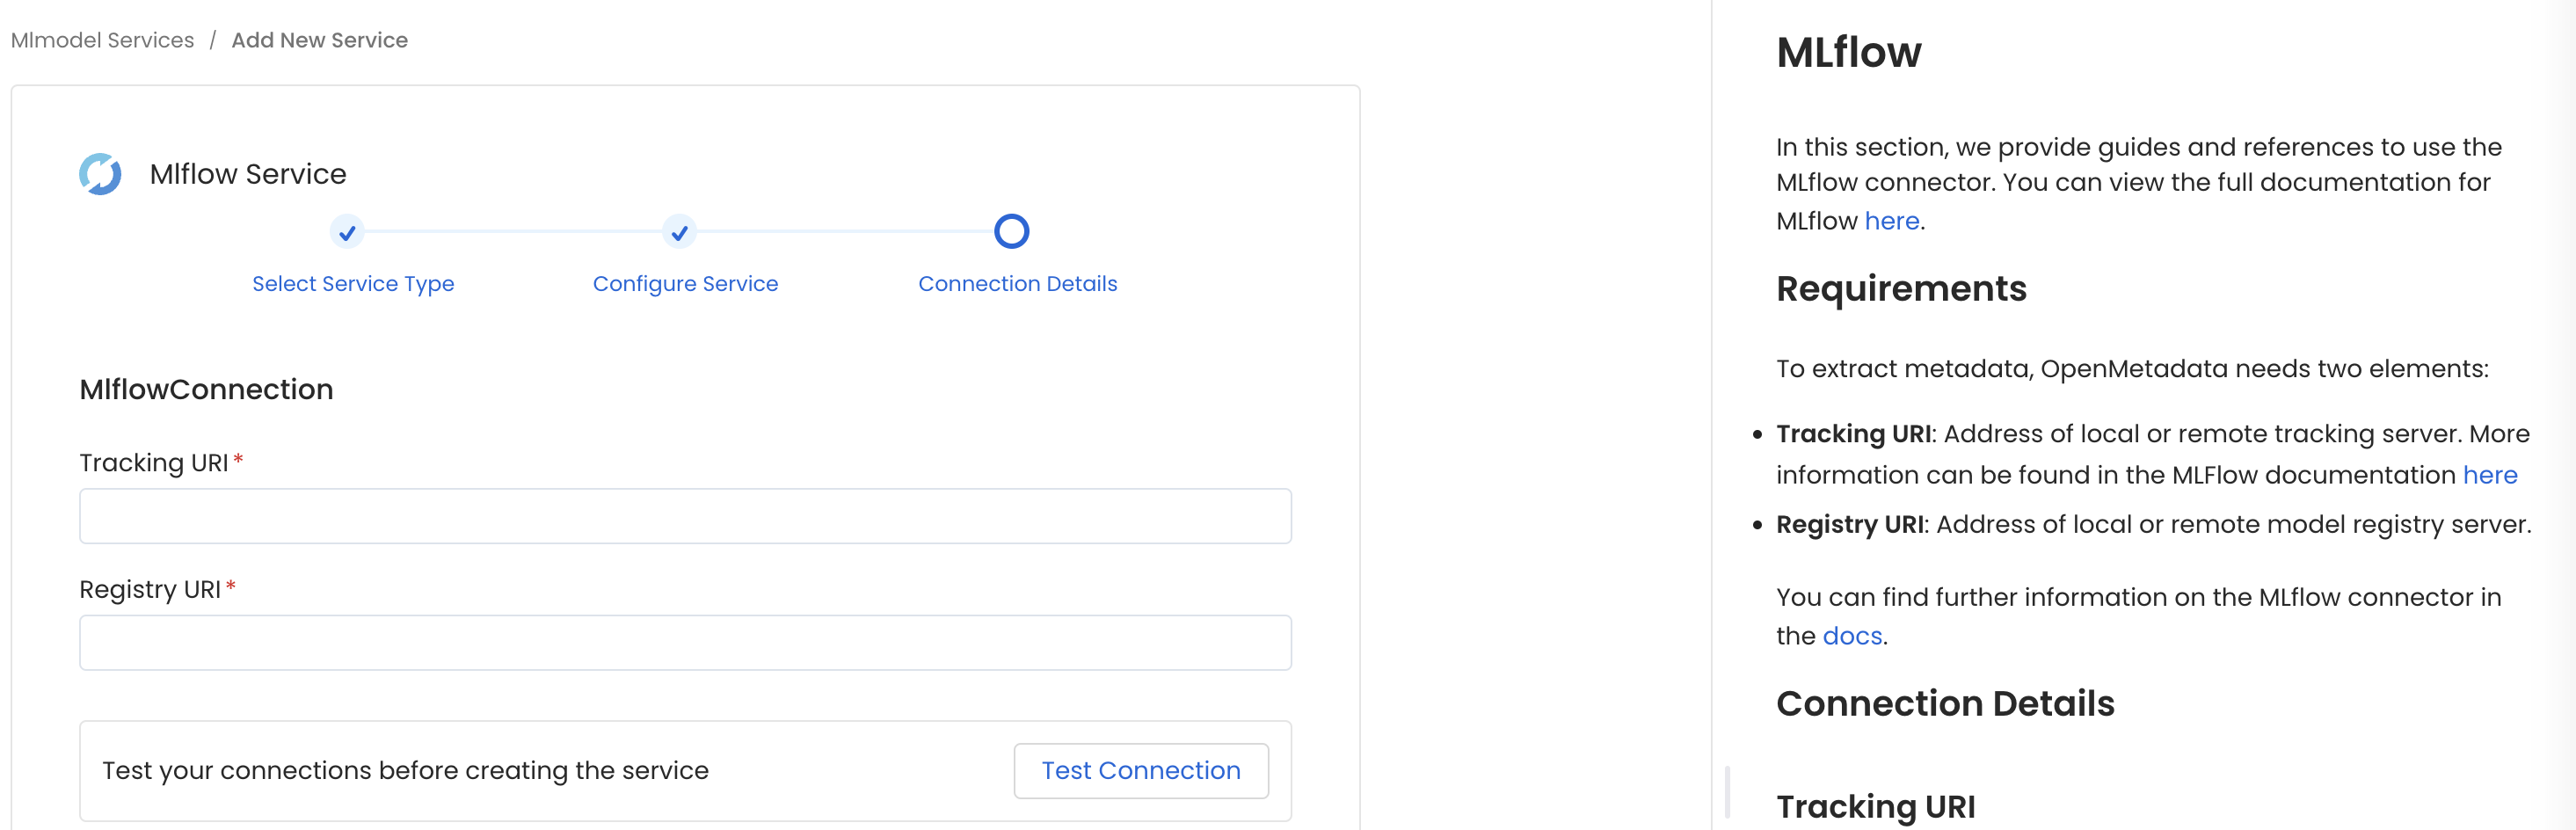Click the completed Configure Service checkmark

pyautogui.click(x=680, y=231)
